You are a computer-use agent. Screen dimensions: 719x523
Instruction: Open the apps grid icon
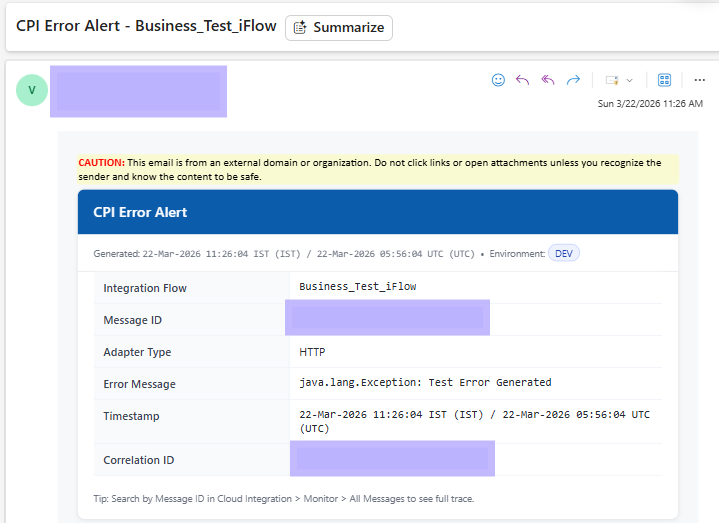(x=664, y=80)
